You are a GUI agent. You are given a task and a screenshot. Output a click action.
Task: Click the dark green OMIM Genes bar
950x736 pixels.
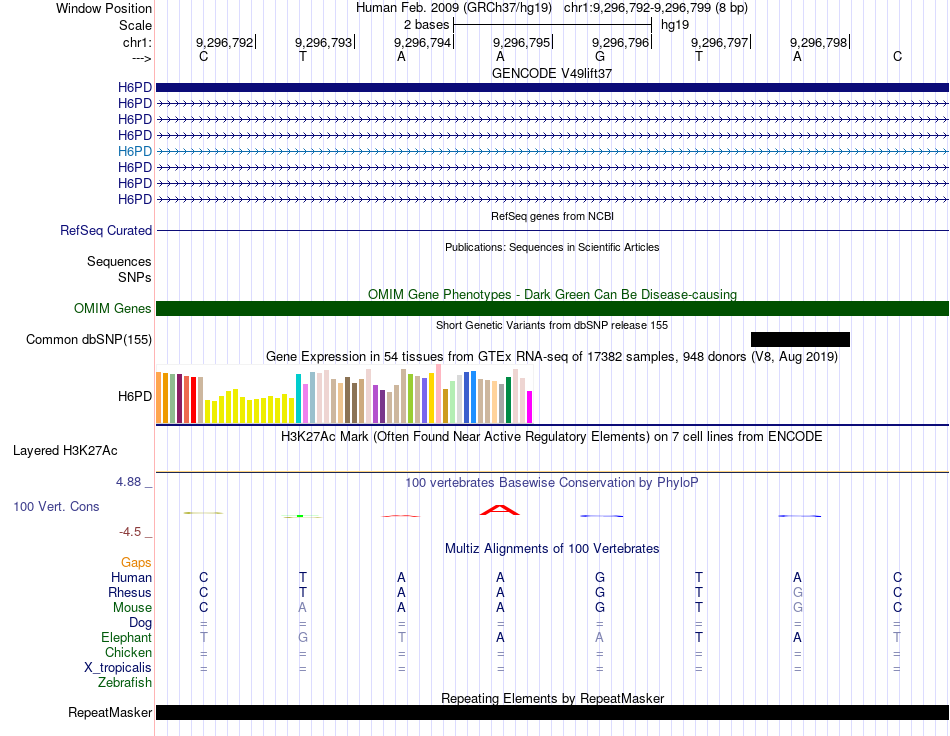tap(552, 308)
